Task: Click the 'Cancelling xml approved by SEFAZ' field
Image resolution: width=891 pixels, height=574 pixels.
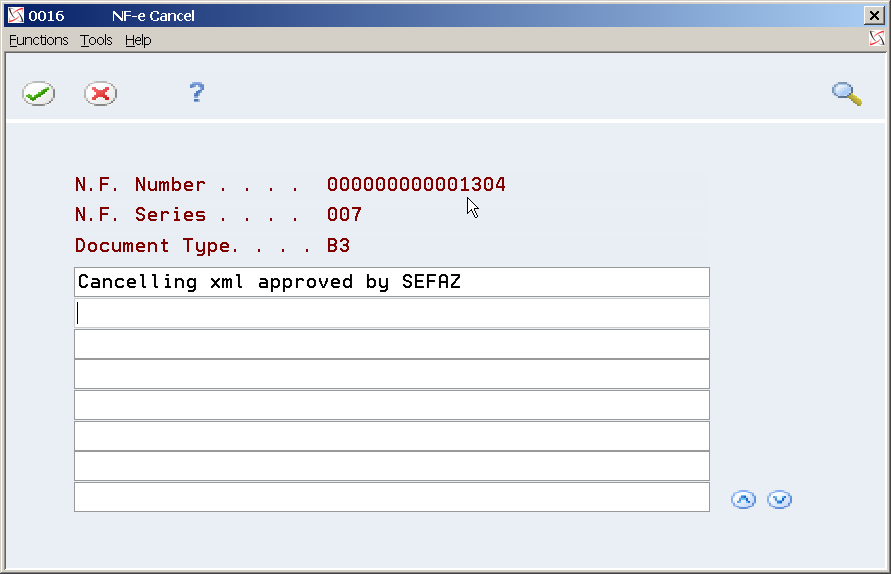Action: point(392,282)
